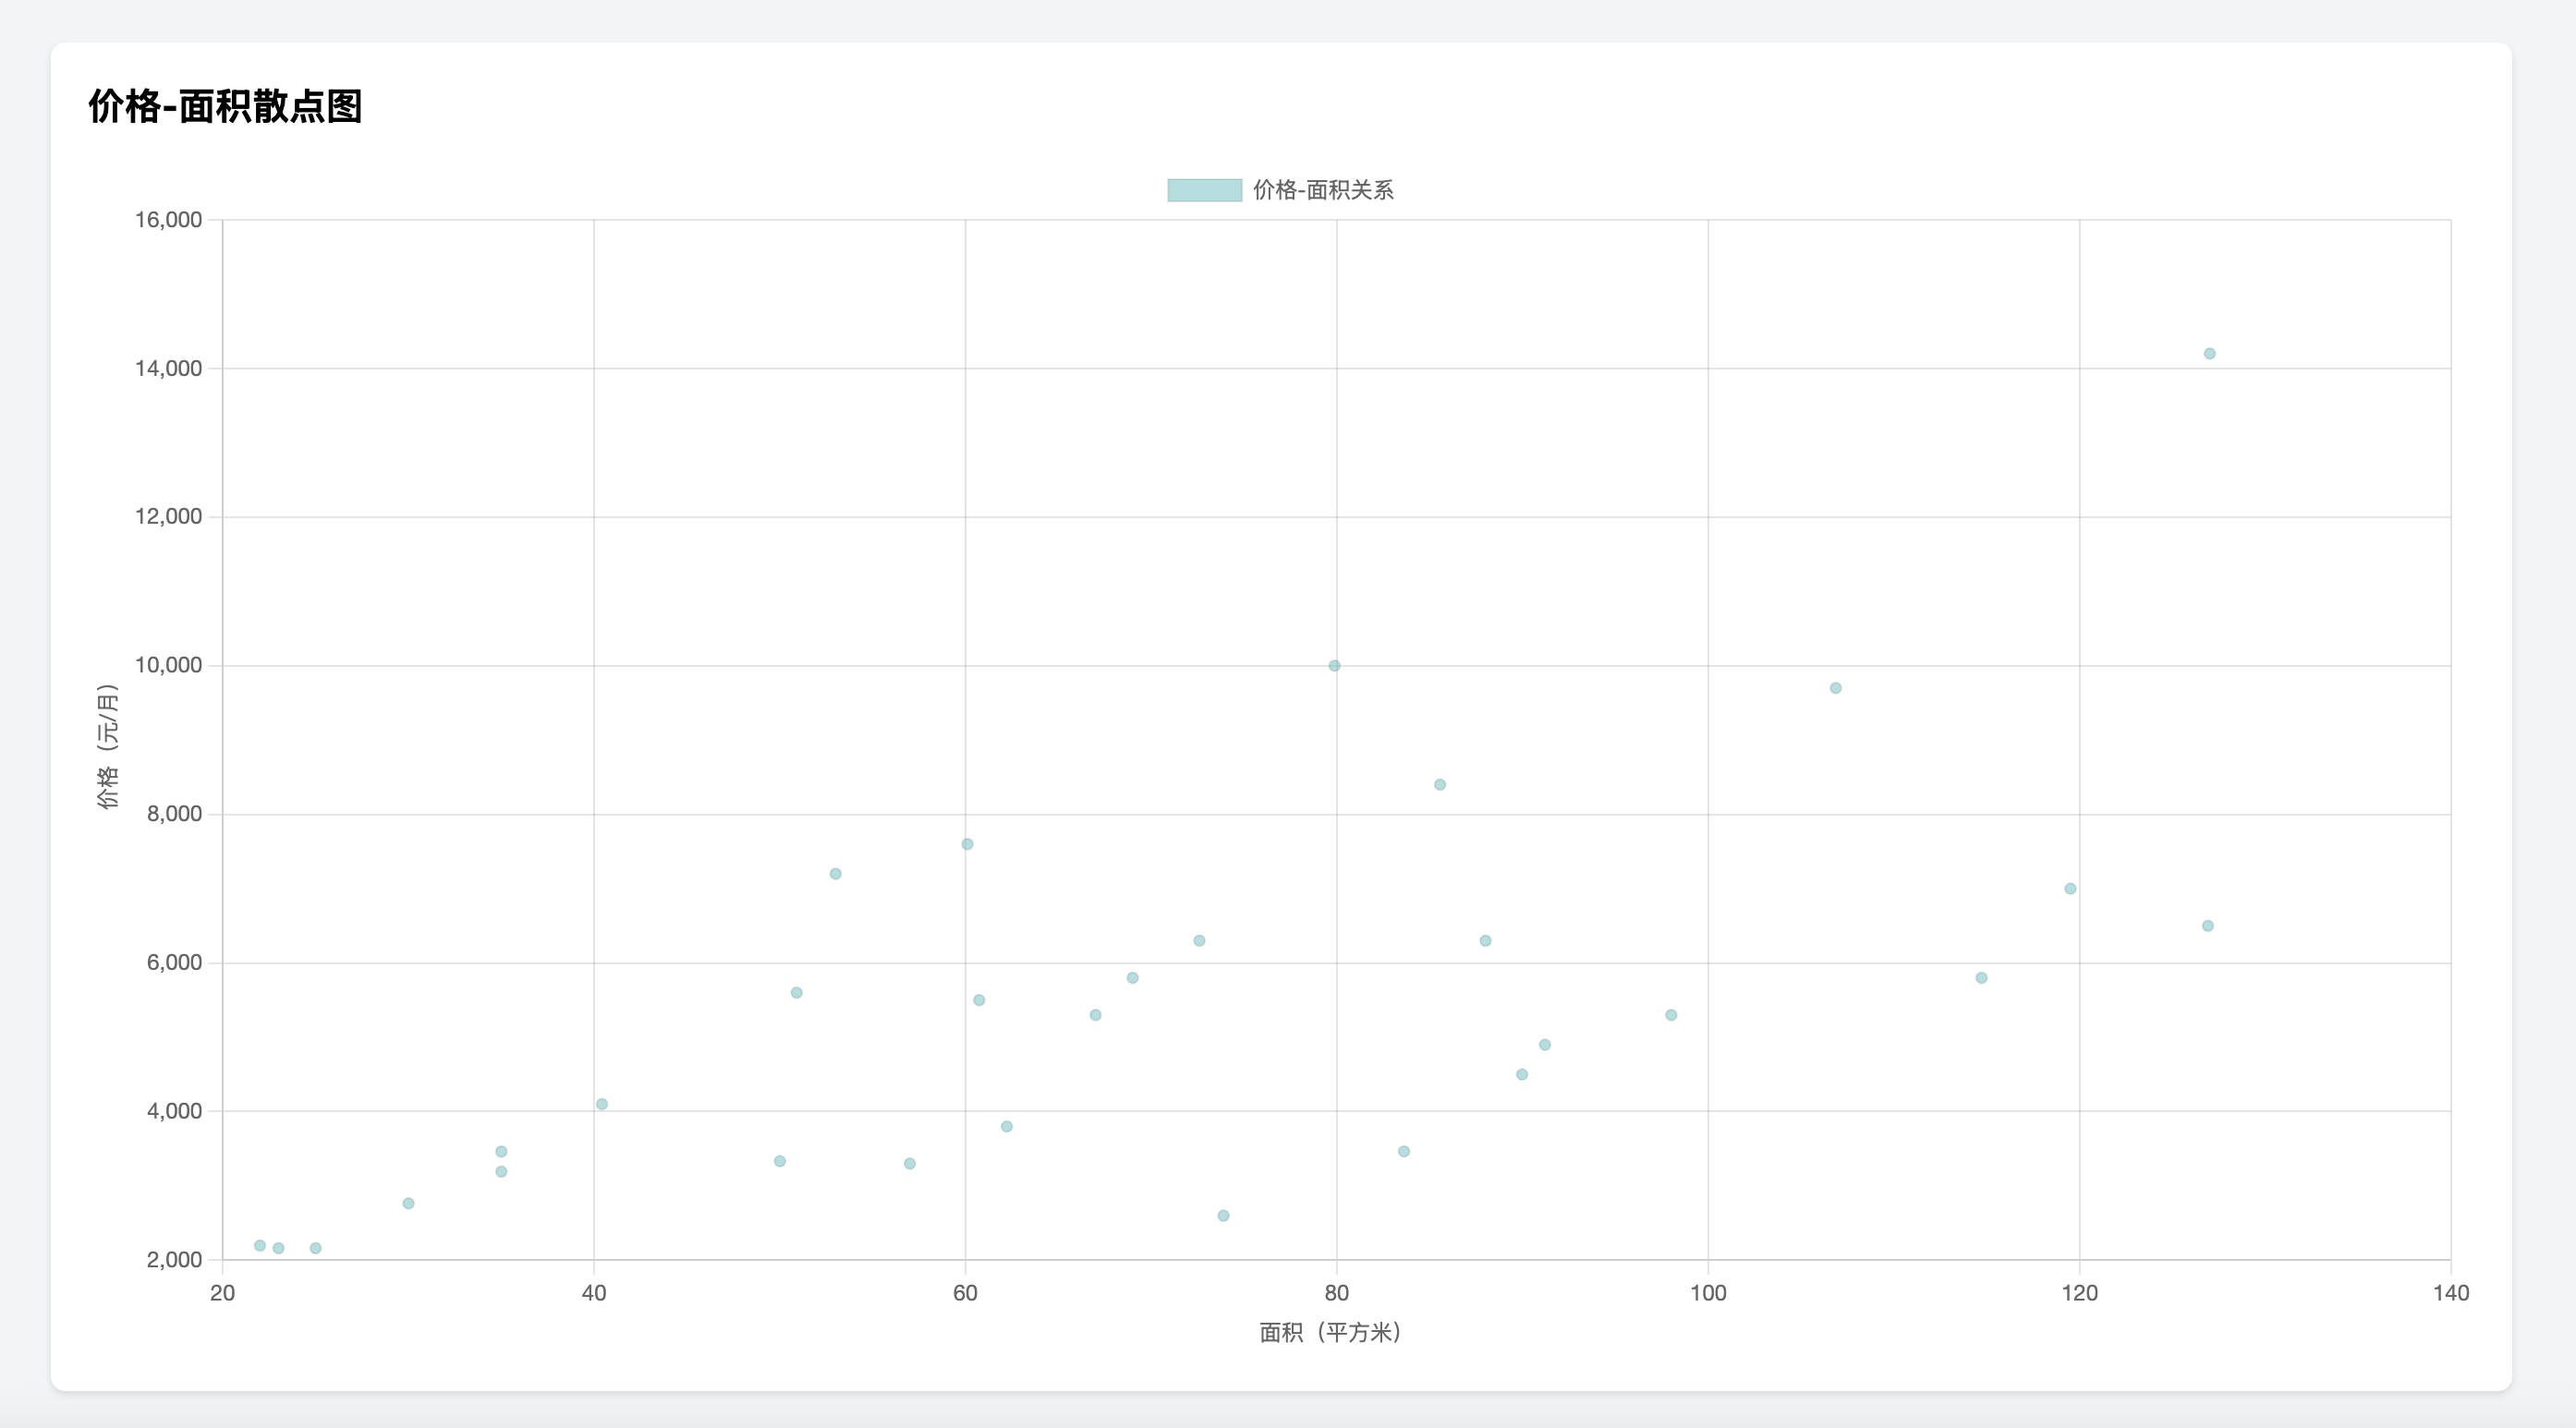Select the data point near area 119, price 7,000
2576x1428 pixels.
(x=2070, y=889)
